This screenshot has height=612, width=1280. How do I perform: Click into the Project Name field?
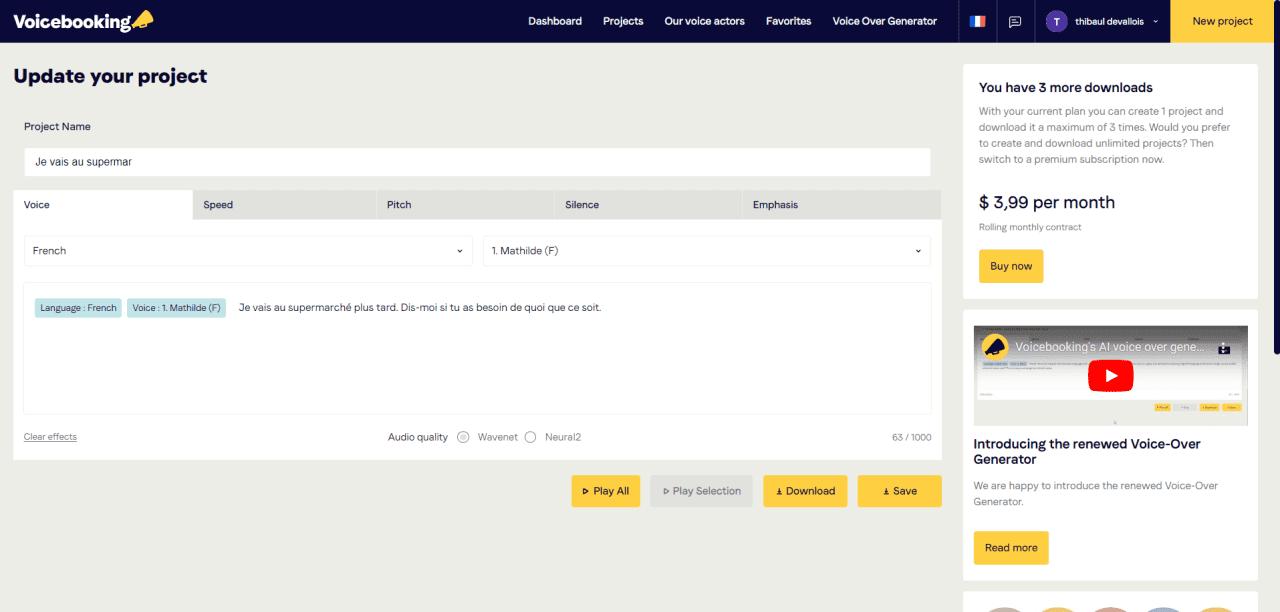tap(477, 162)
